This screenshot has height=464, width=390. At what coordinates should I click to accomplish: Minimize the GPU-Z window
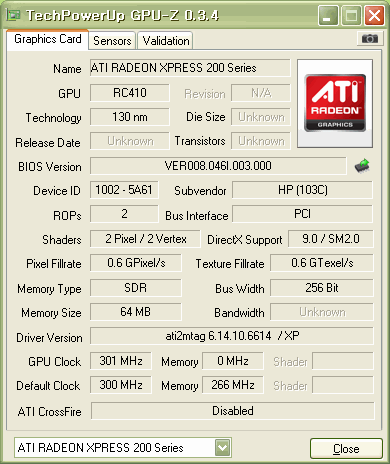[x=328, y=15]
